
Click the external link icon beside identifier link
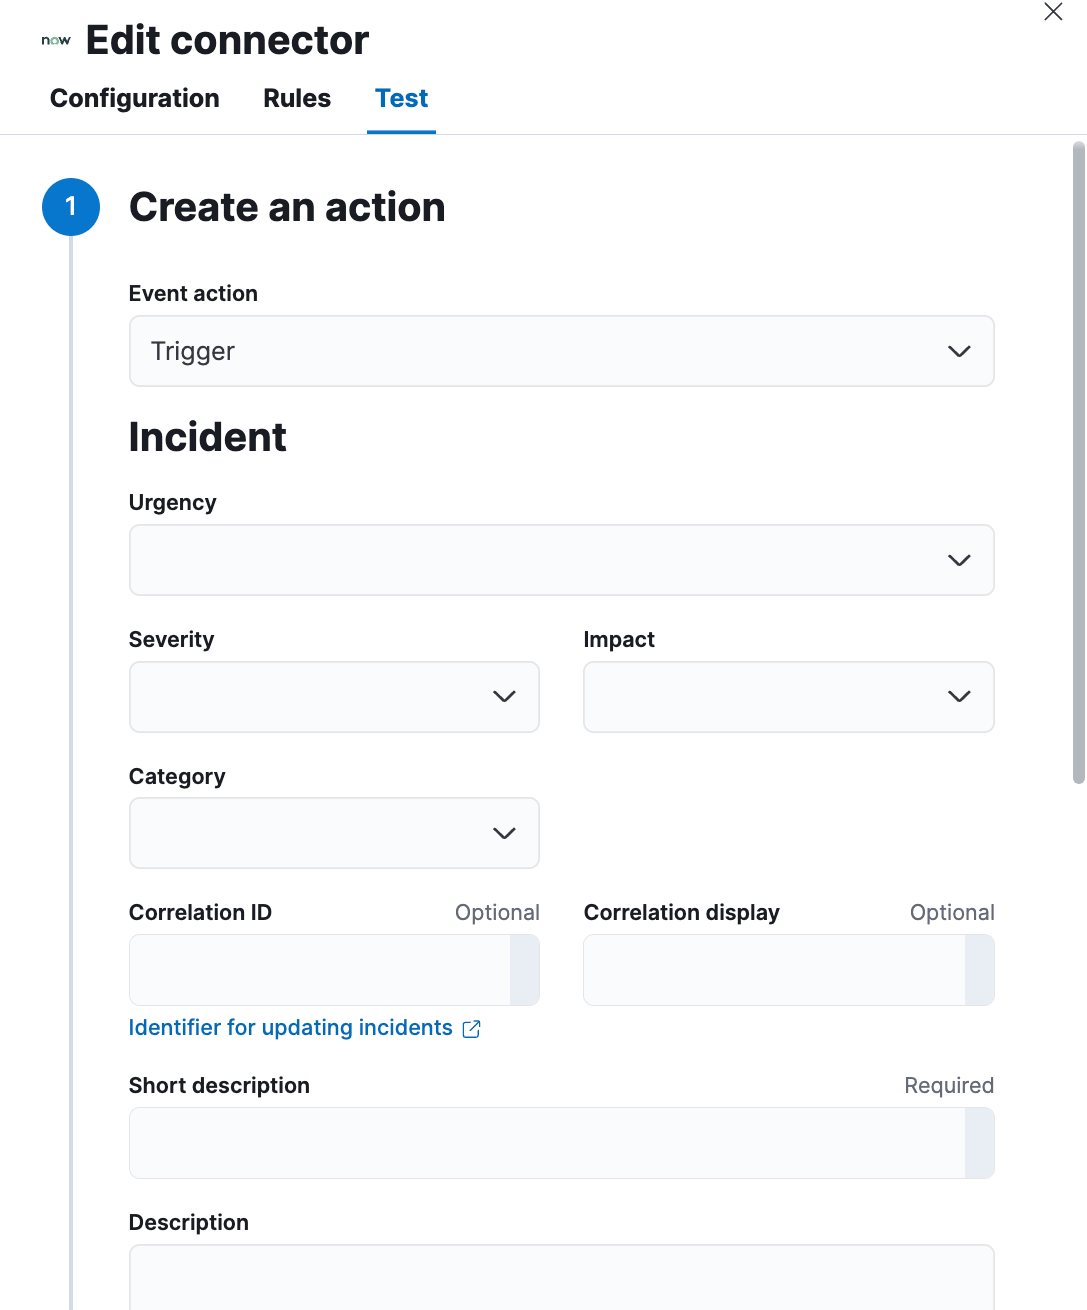[470, 1028]
